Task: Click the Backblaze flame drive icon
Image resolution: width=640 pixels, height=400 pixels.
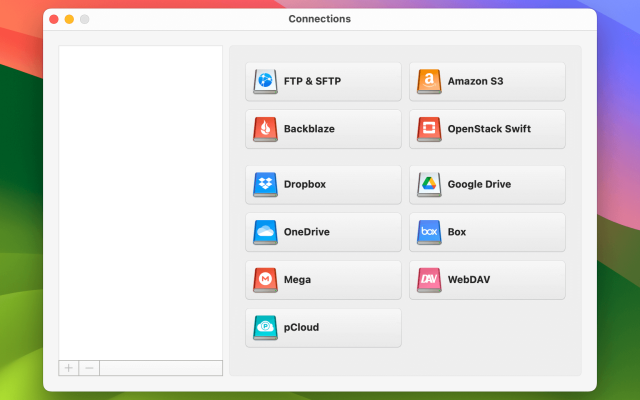Action: (265, 129)
